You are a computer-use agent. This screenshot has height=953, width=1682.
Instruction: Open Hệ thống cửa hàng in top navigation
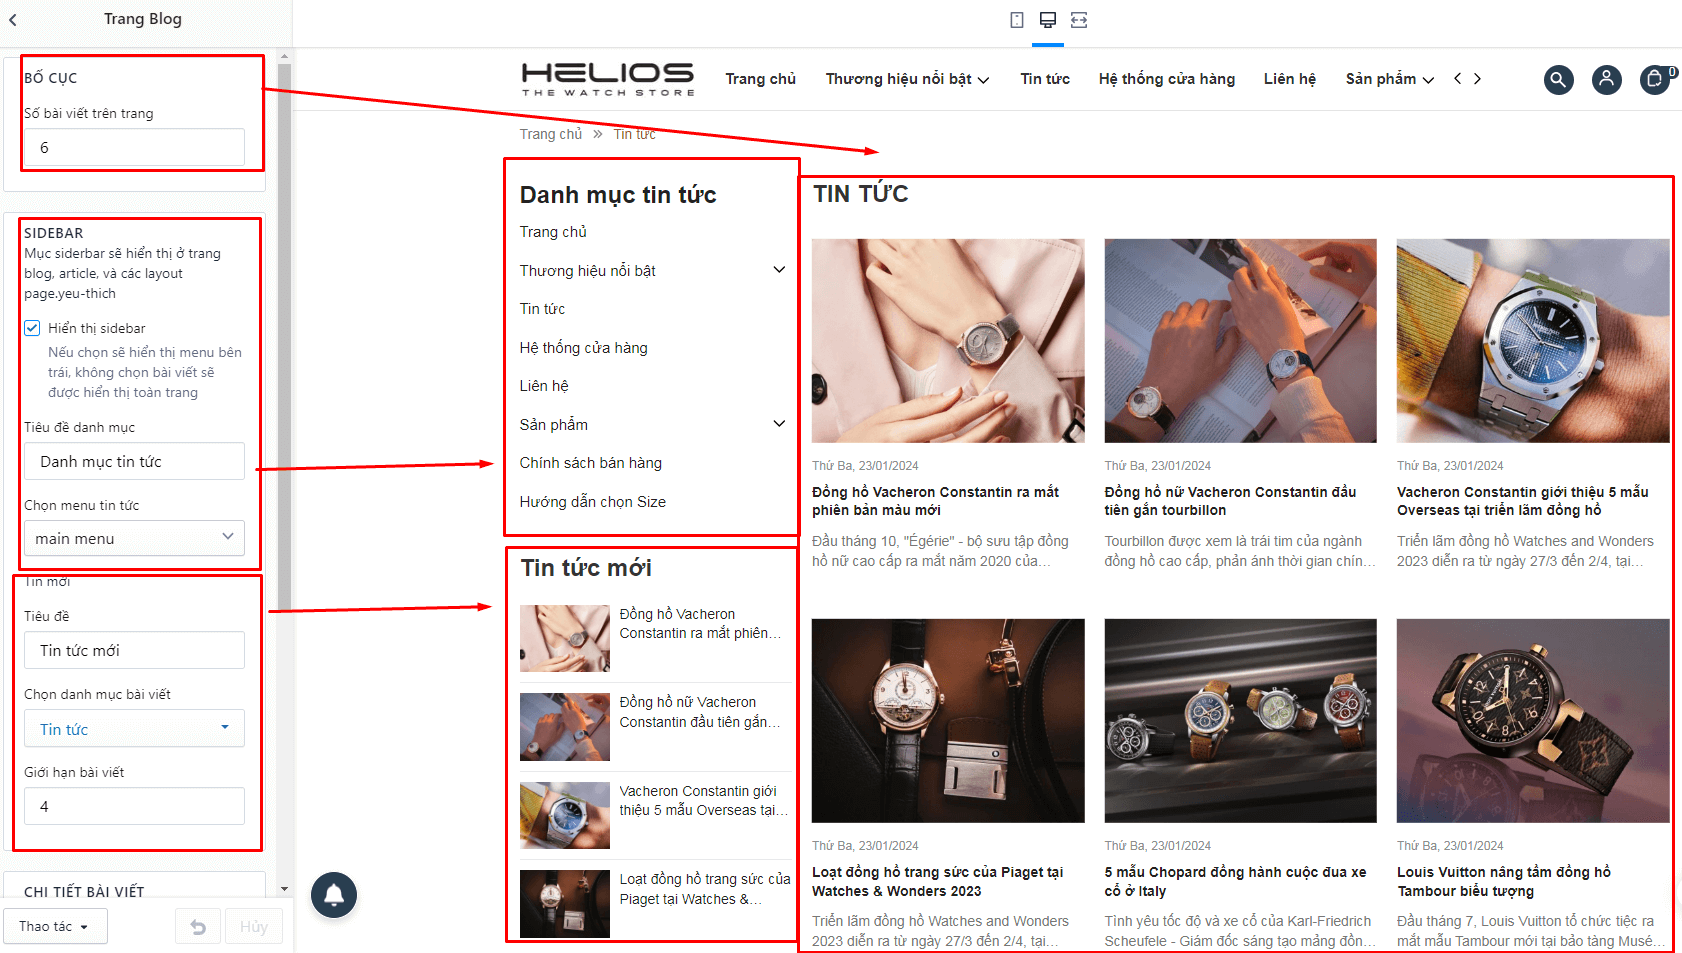(x=1167, y=79)
